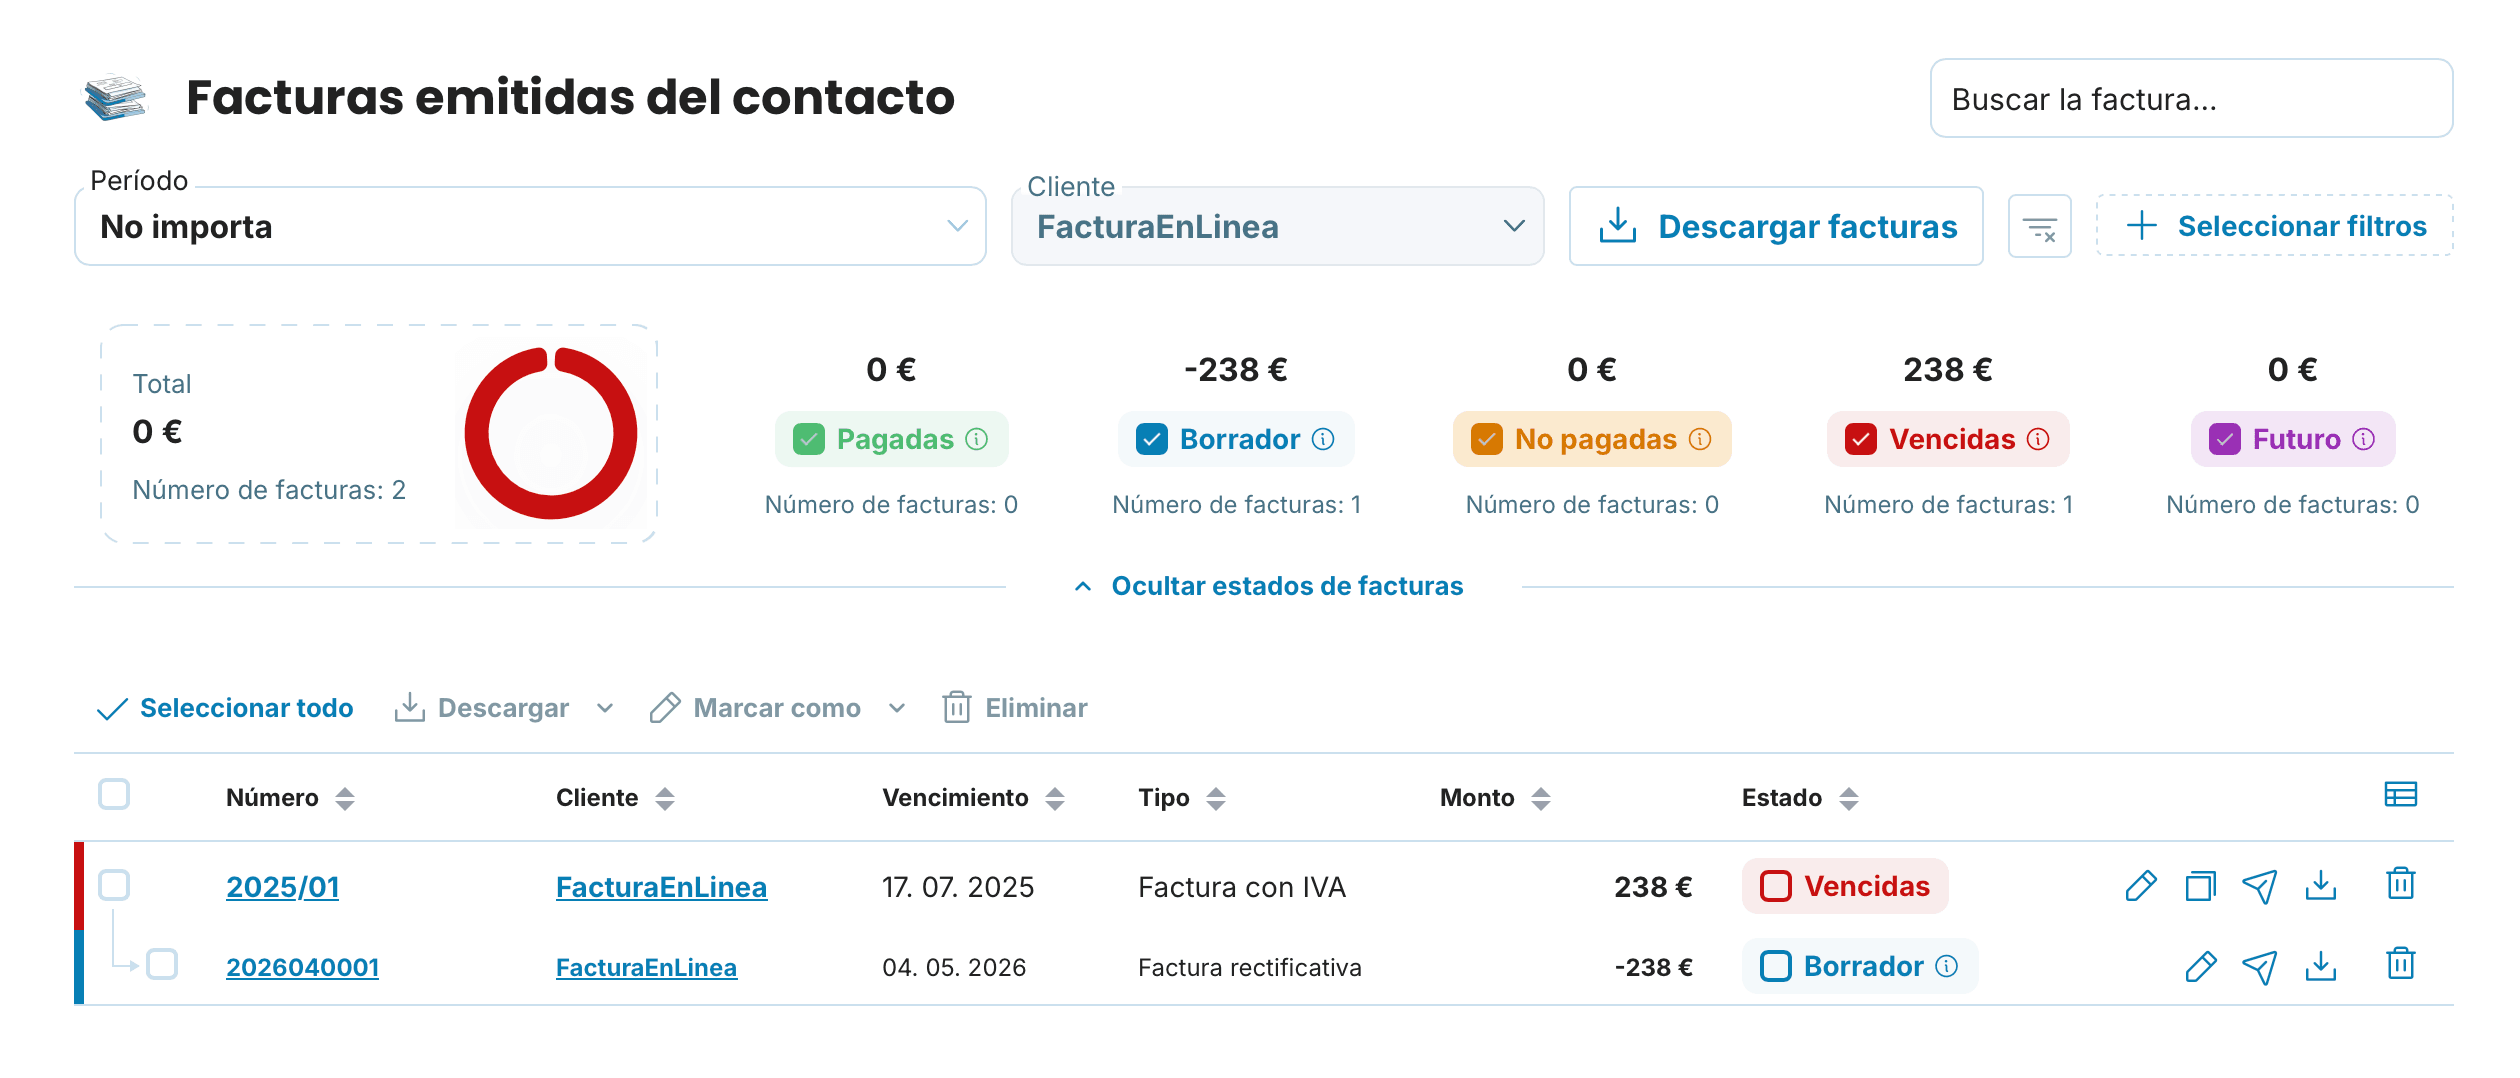This screenshot has height=1078, width=2520.
Task: Toggle Vencidas status box in row 2025/01
Action: click(1776, 886)
